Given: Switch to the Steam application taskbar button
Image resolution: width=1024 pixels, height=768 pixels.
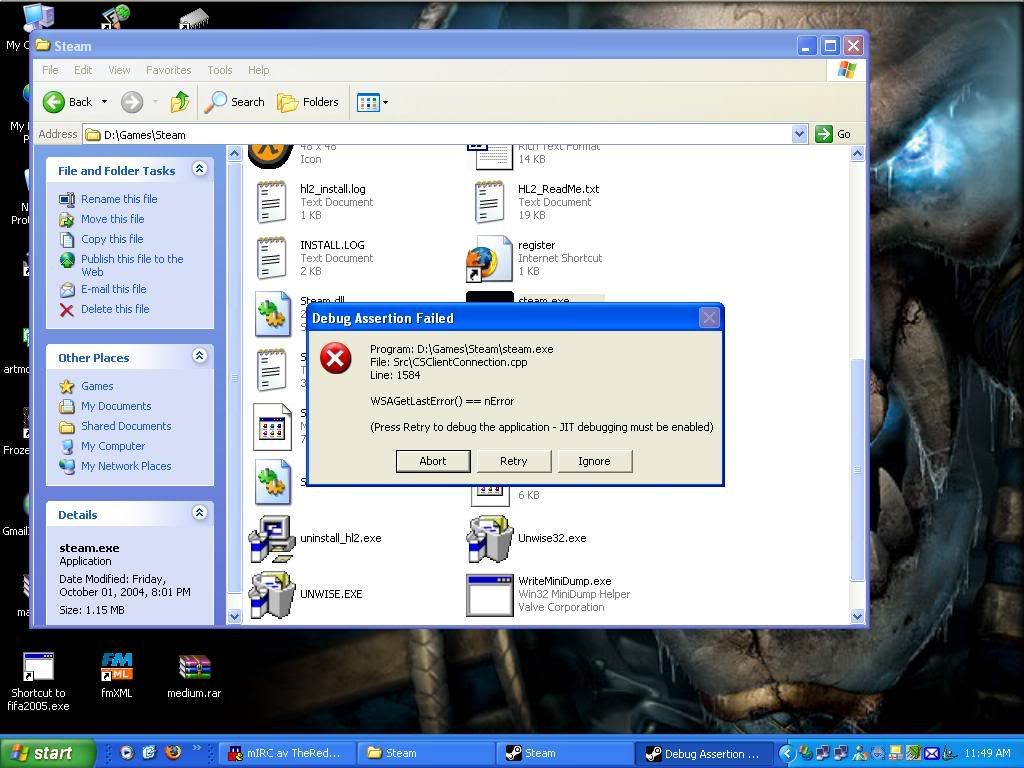Looking at the screenshot, I should (564, 753).
